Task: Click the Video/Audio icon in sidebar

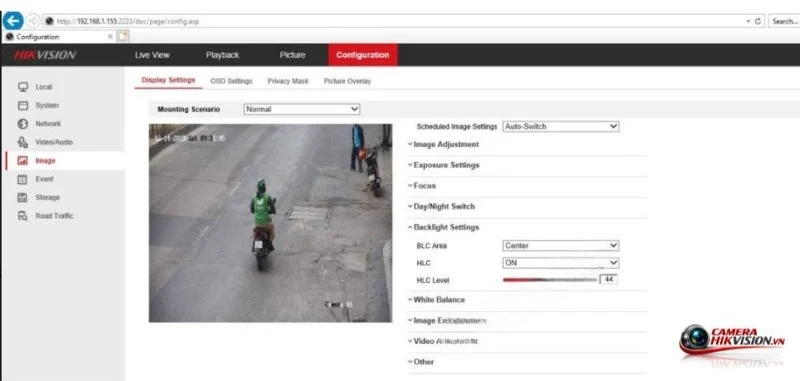Action: pos(22,142)
